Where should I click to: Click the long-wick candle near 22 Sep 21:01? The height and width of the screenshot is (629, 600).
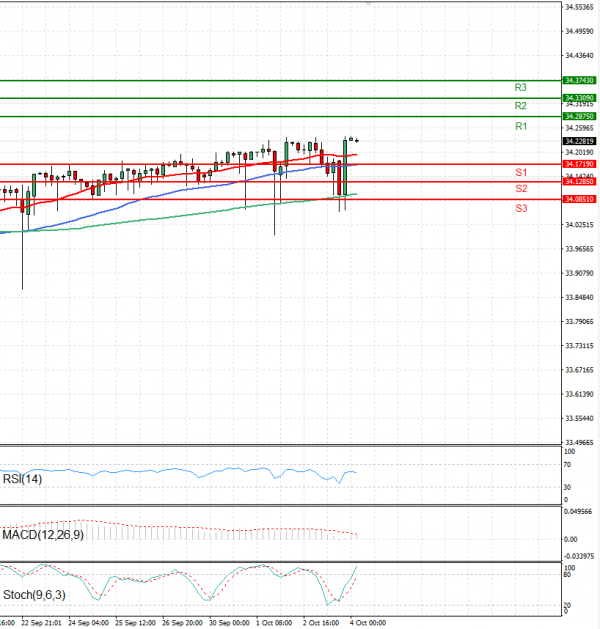point(22,237)
